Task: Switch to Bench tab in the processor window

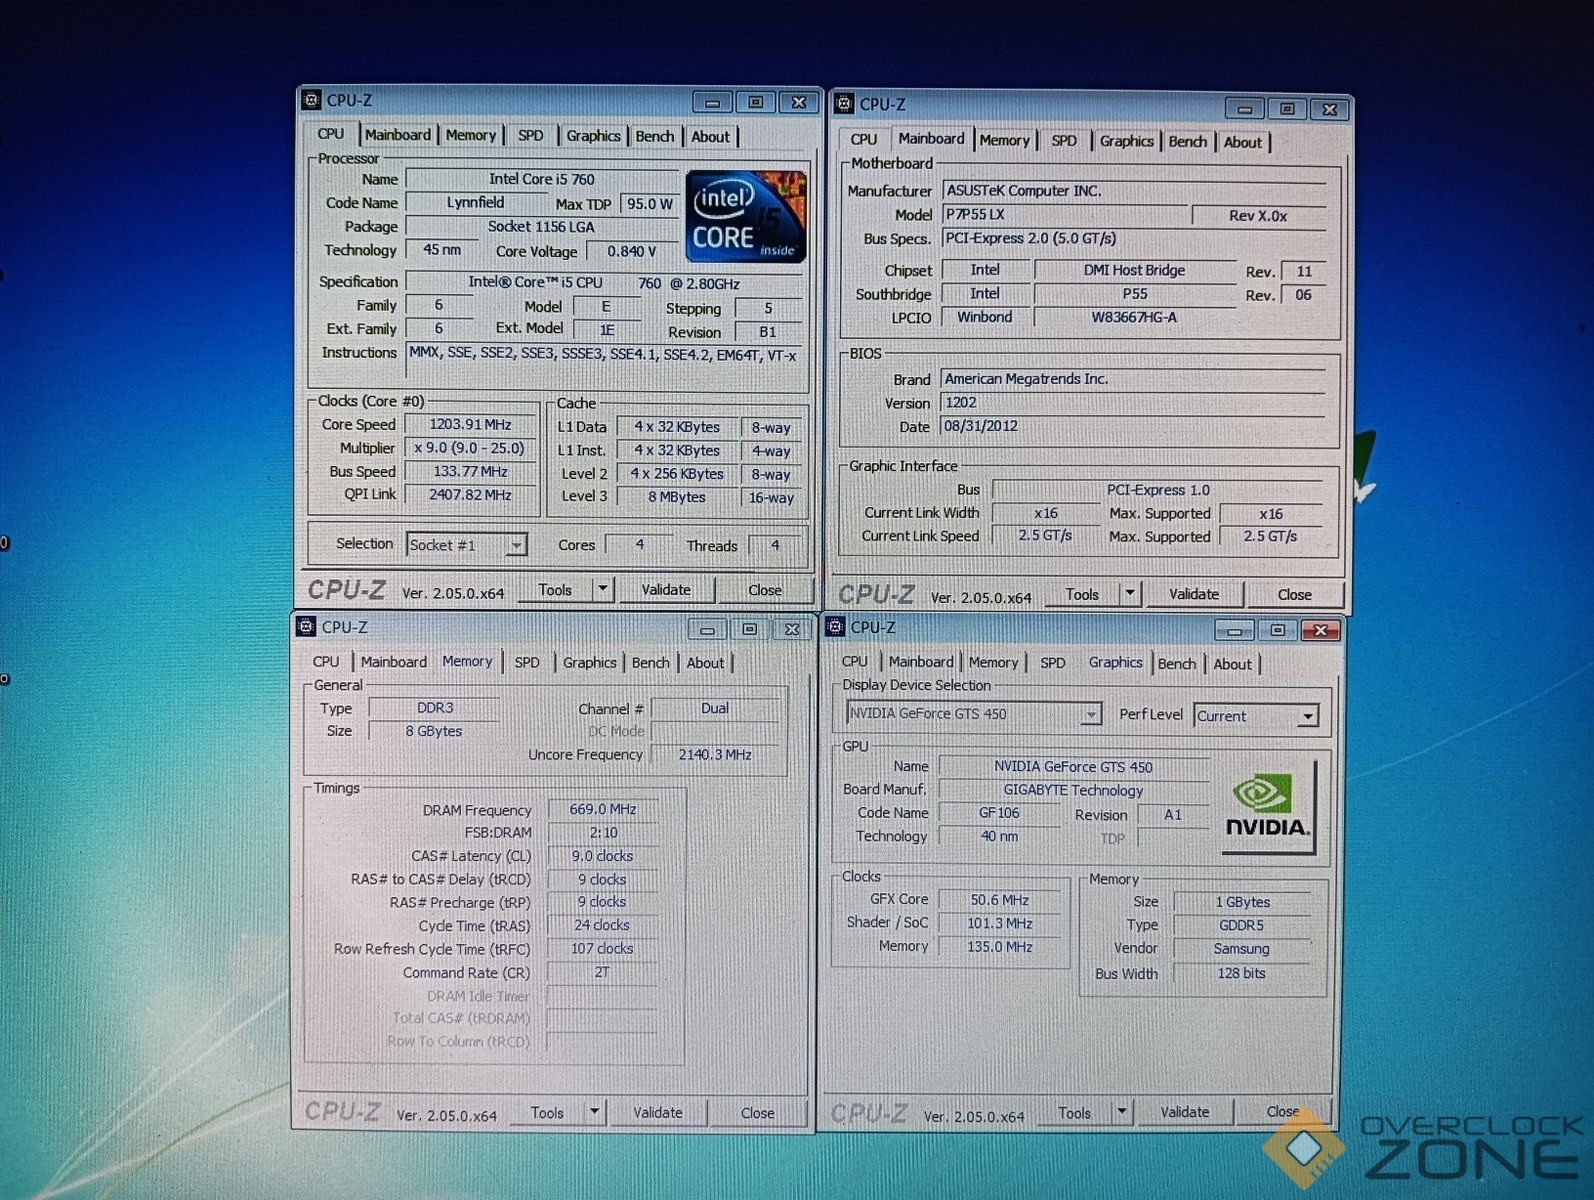Action: point(654,136)
